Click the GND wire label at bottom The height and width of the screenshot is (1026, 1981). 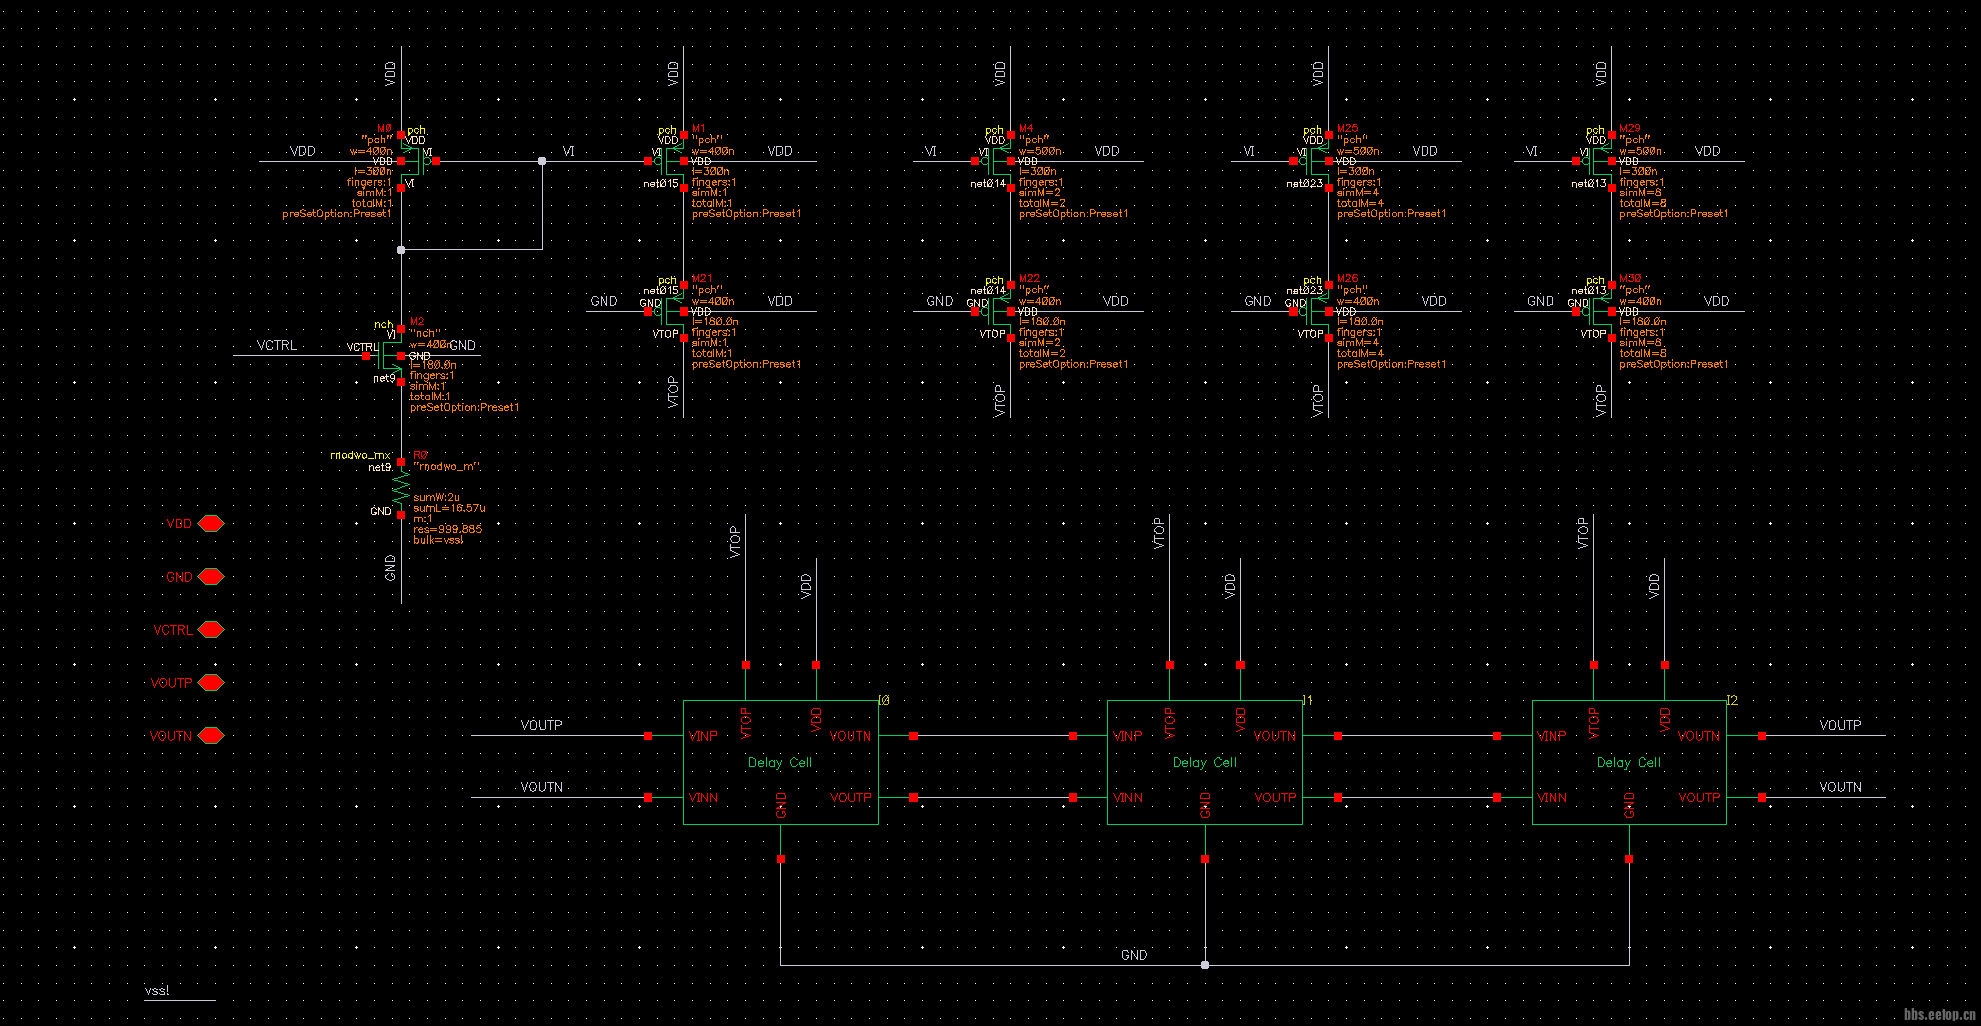point(1133,956)
